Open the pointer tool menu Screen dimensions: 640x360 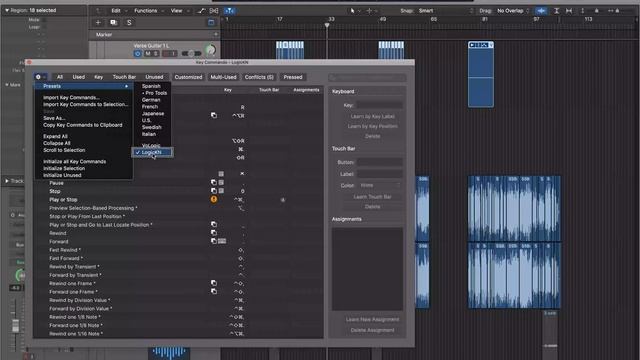click(x=355, y=11)
